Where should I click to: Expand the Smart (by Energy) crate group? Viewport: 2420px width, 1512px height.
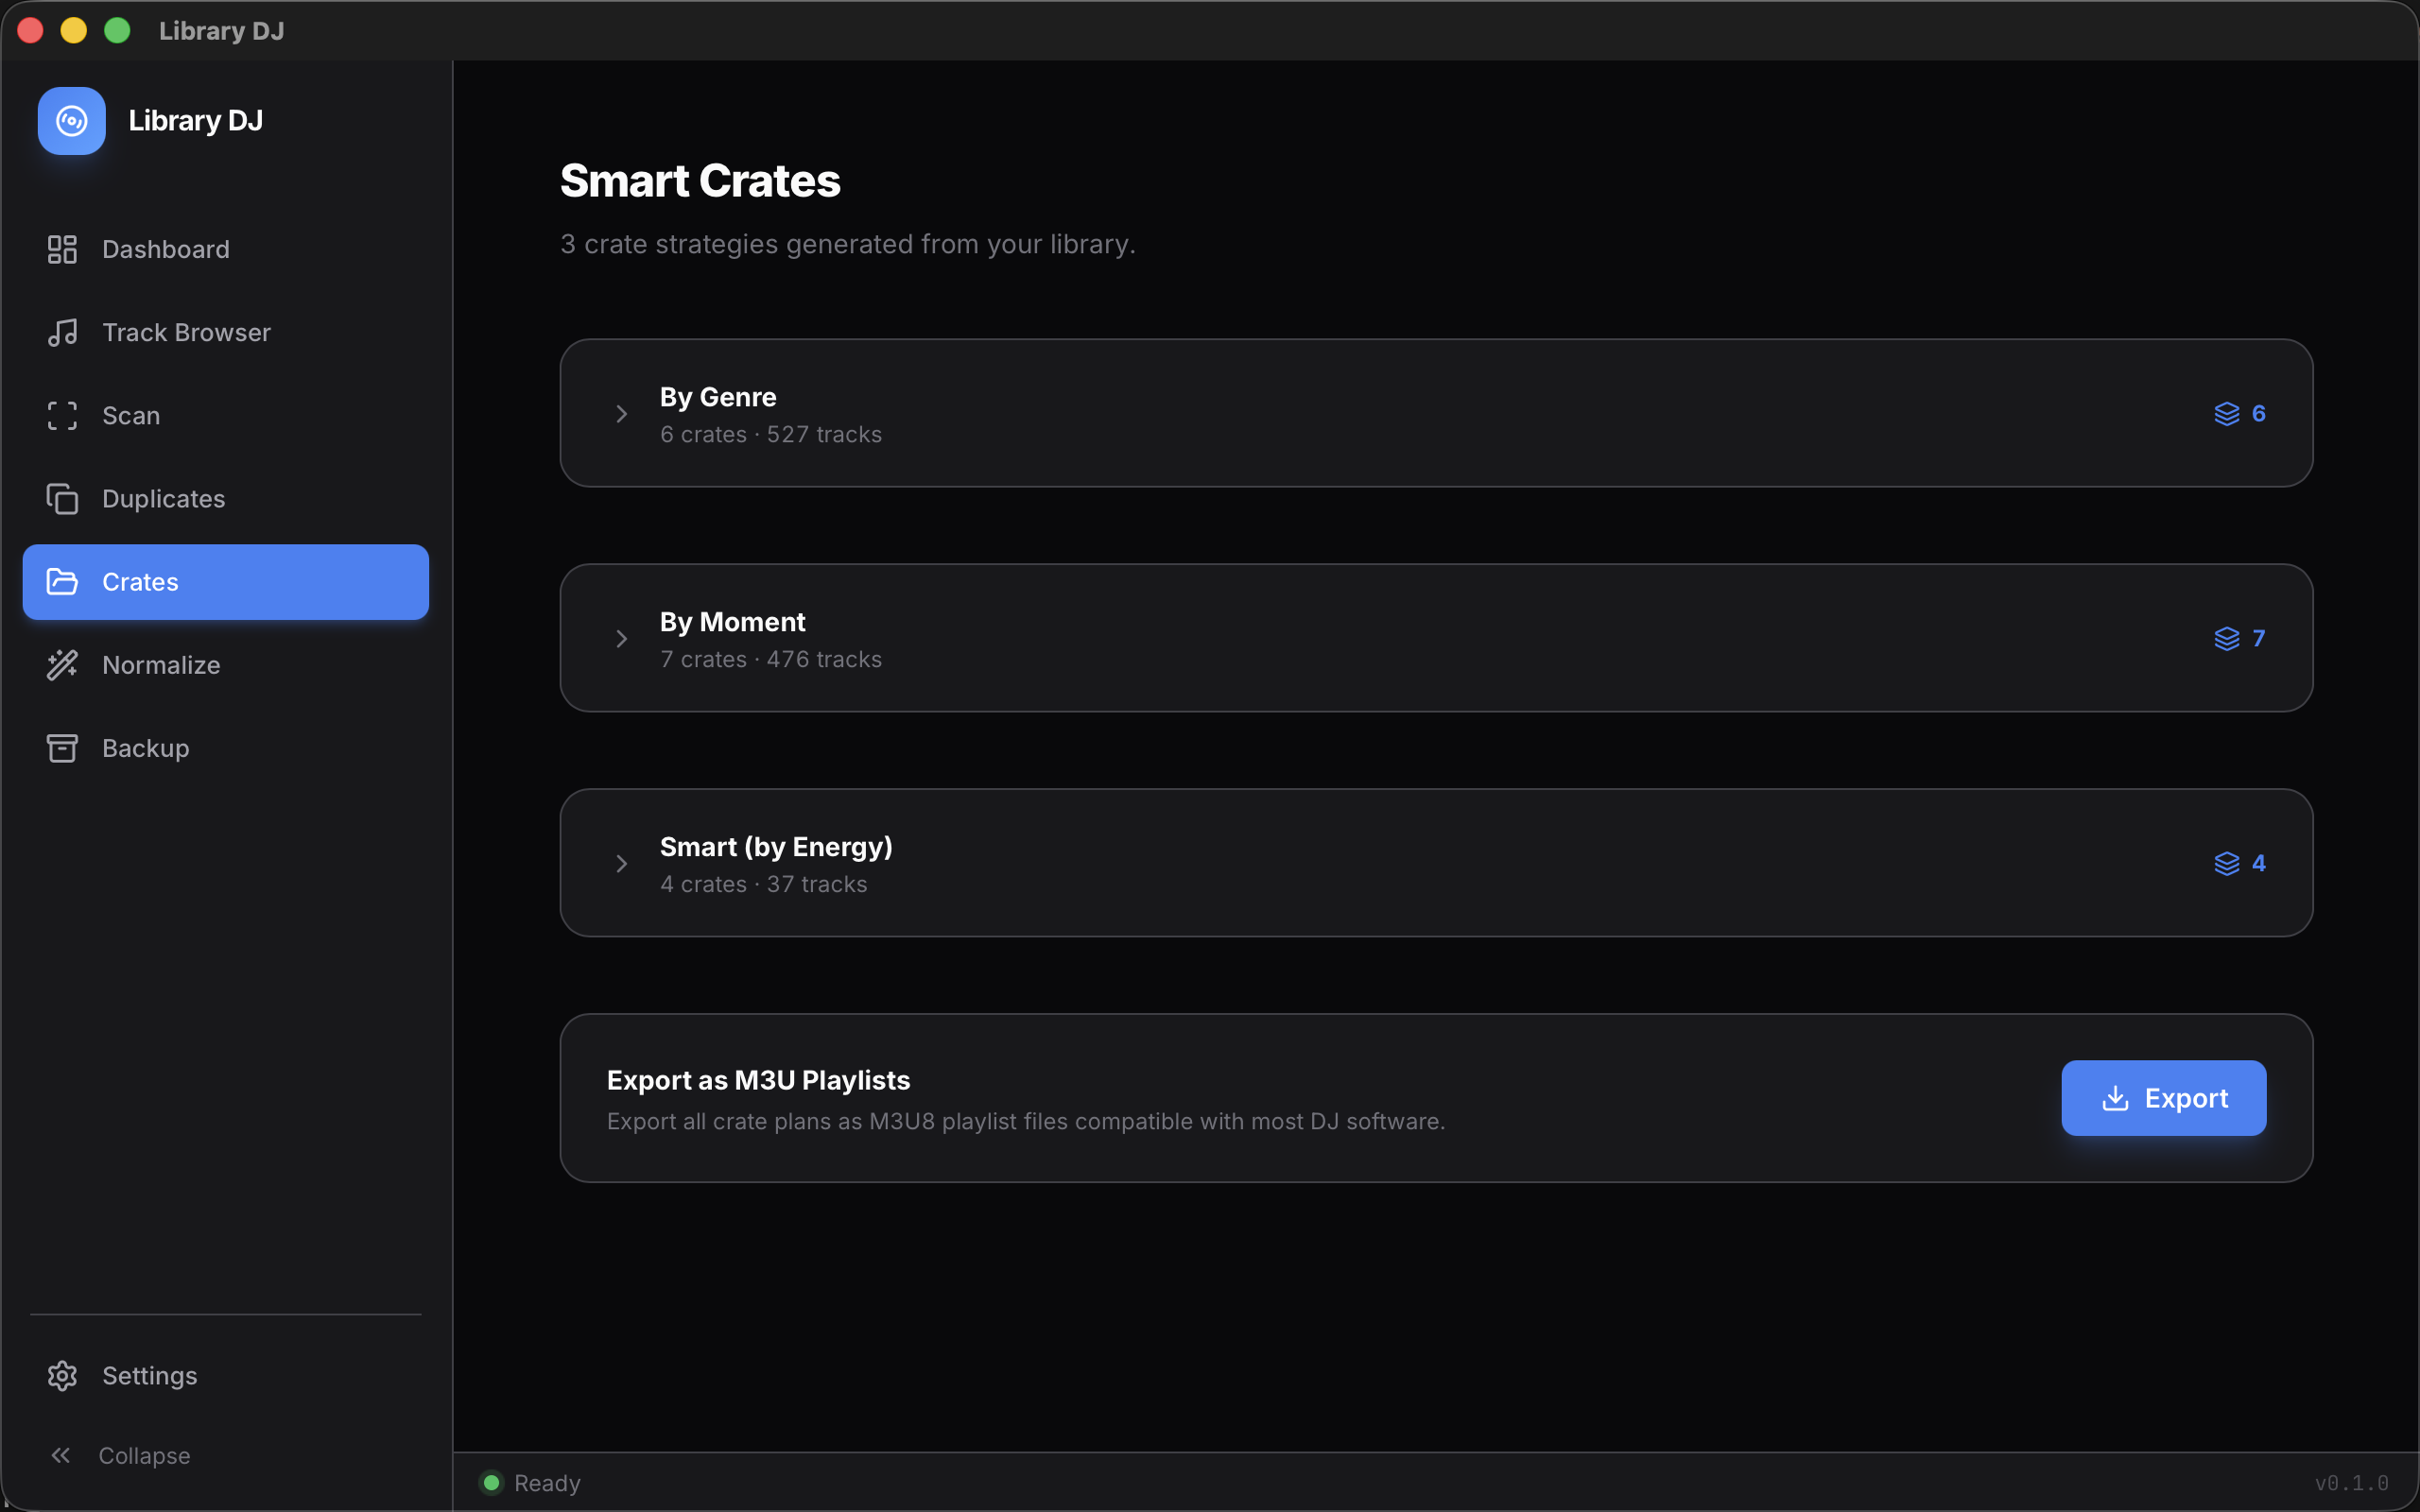621,863
